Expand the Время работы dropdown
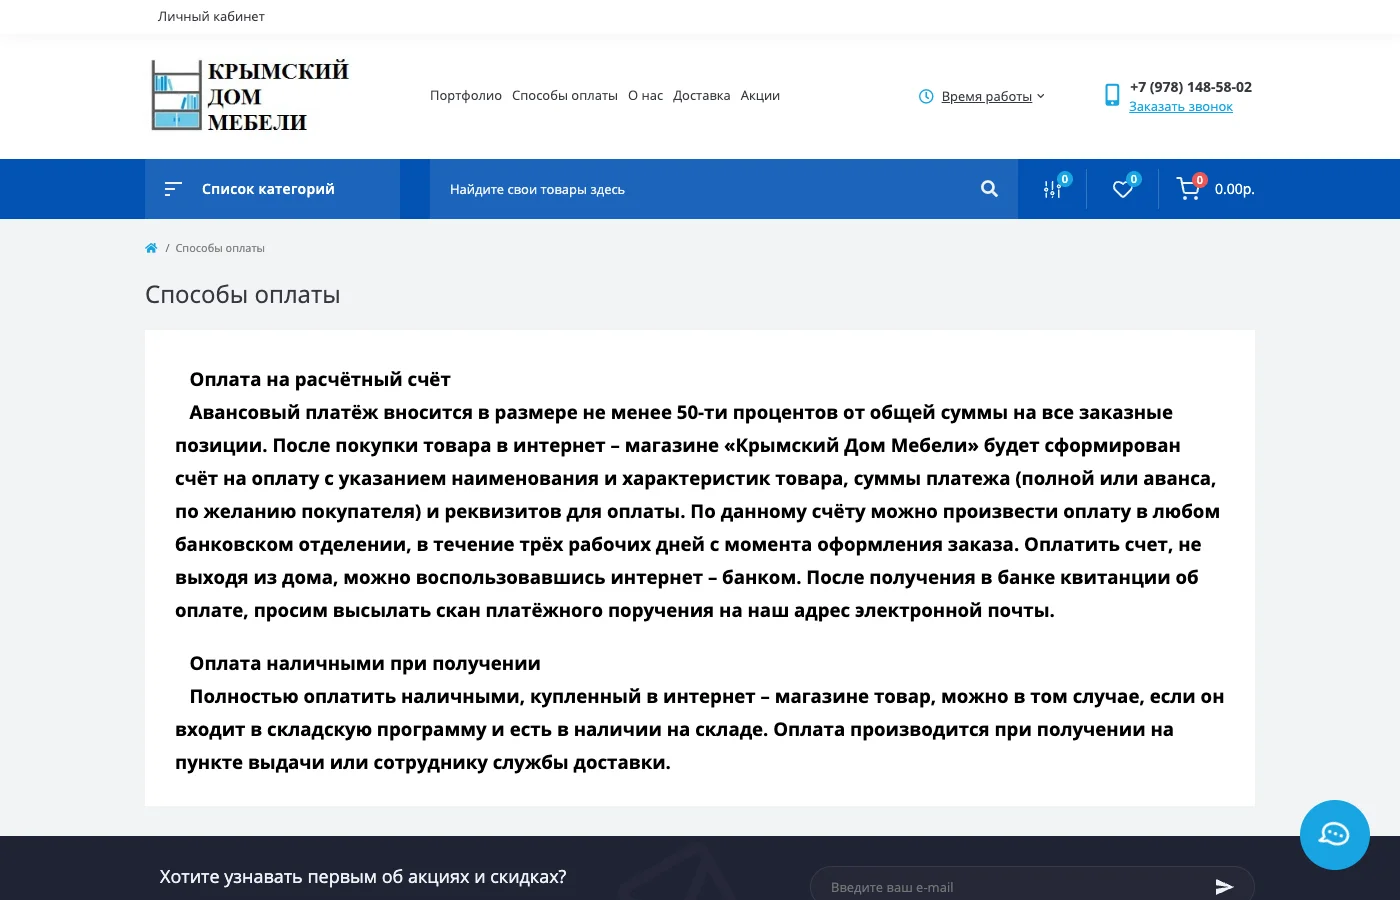 (x=992, y=96)
